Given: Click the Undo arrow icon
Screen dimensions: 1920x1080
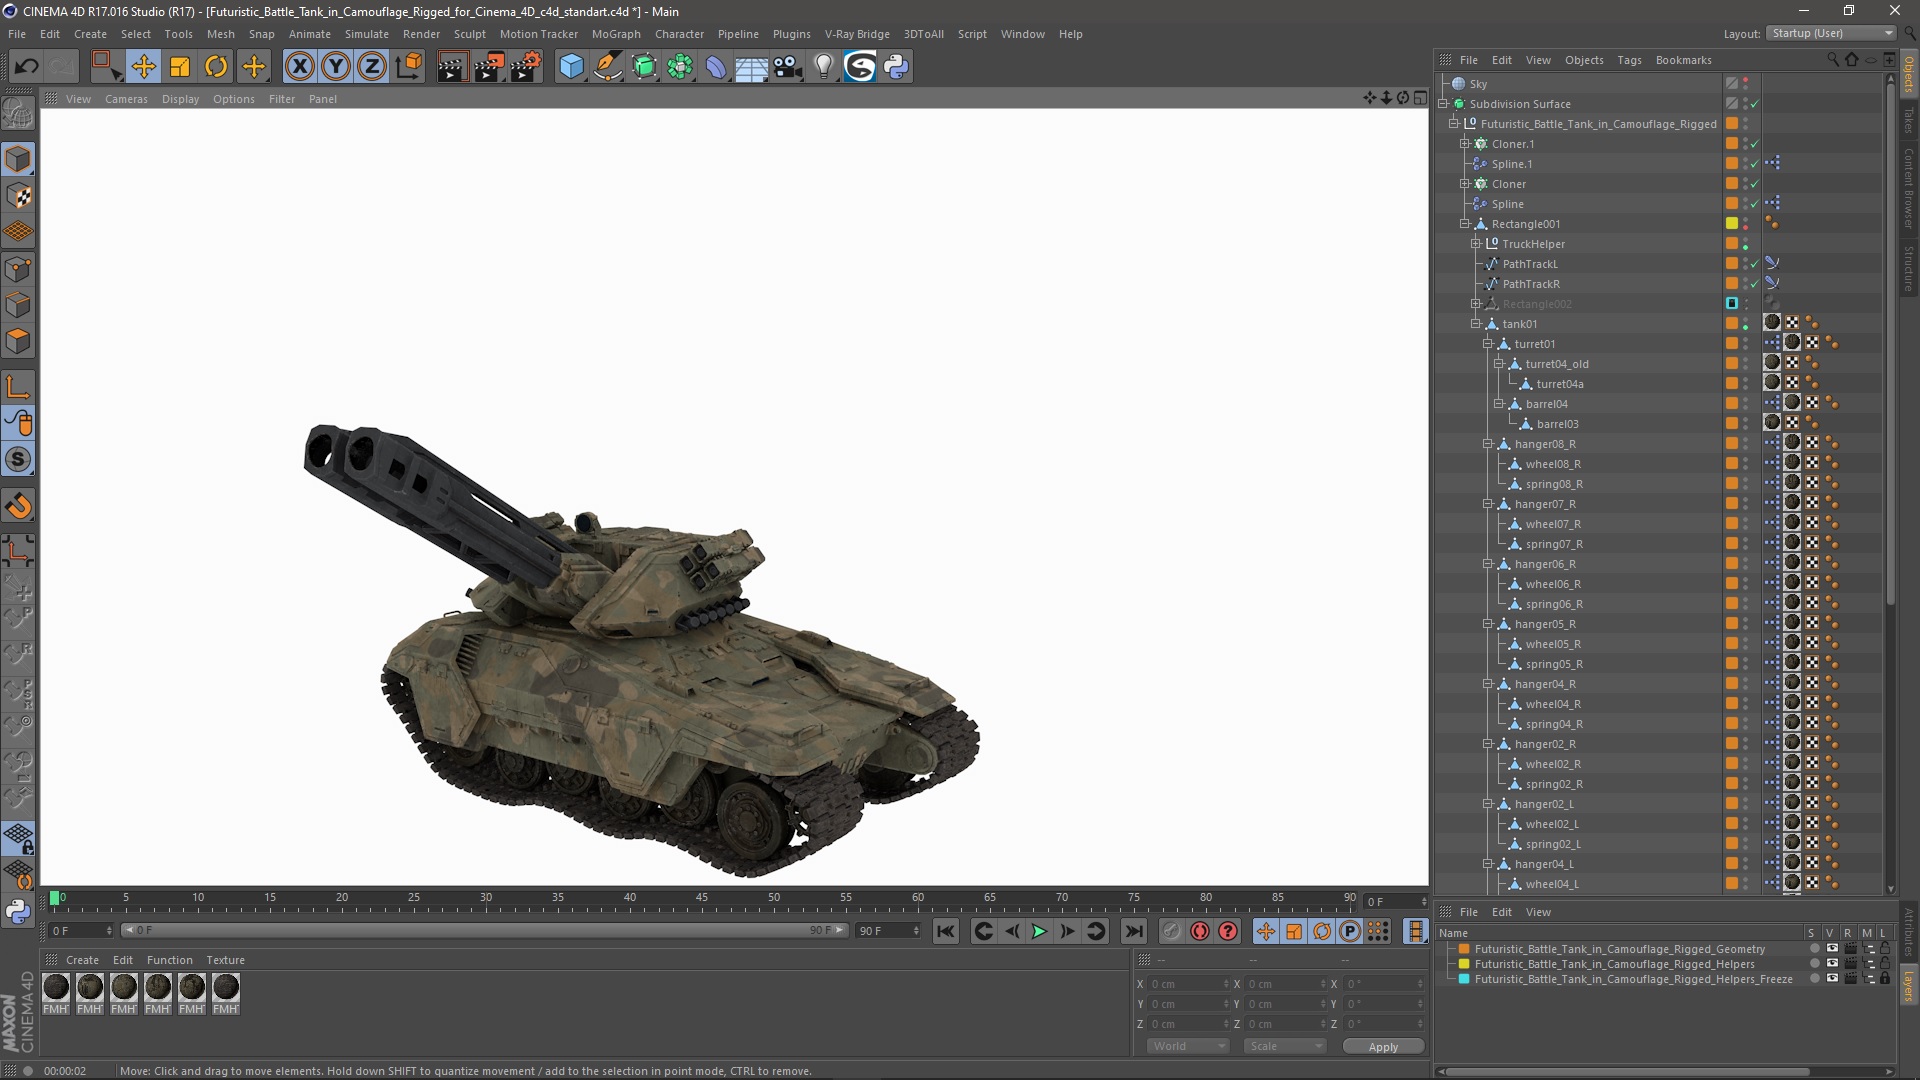Looking at the screenshot, I should coord(27,67).
